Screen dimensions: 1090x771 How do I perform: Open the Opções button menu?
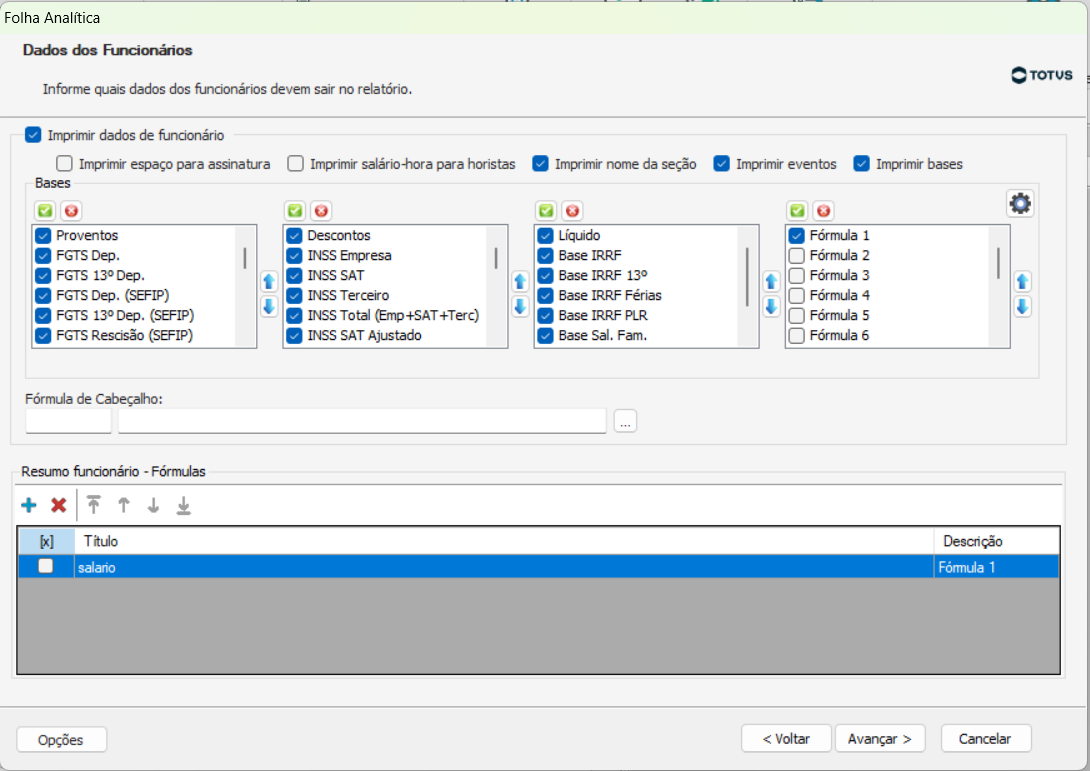click(x=62, y=740)
